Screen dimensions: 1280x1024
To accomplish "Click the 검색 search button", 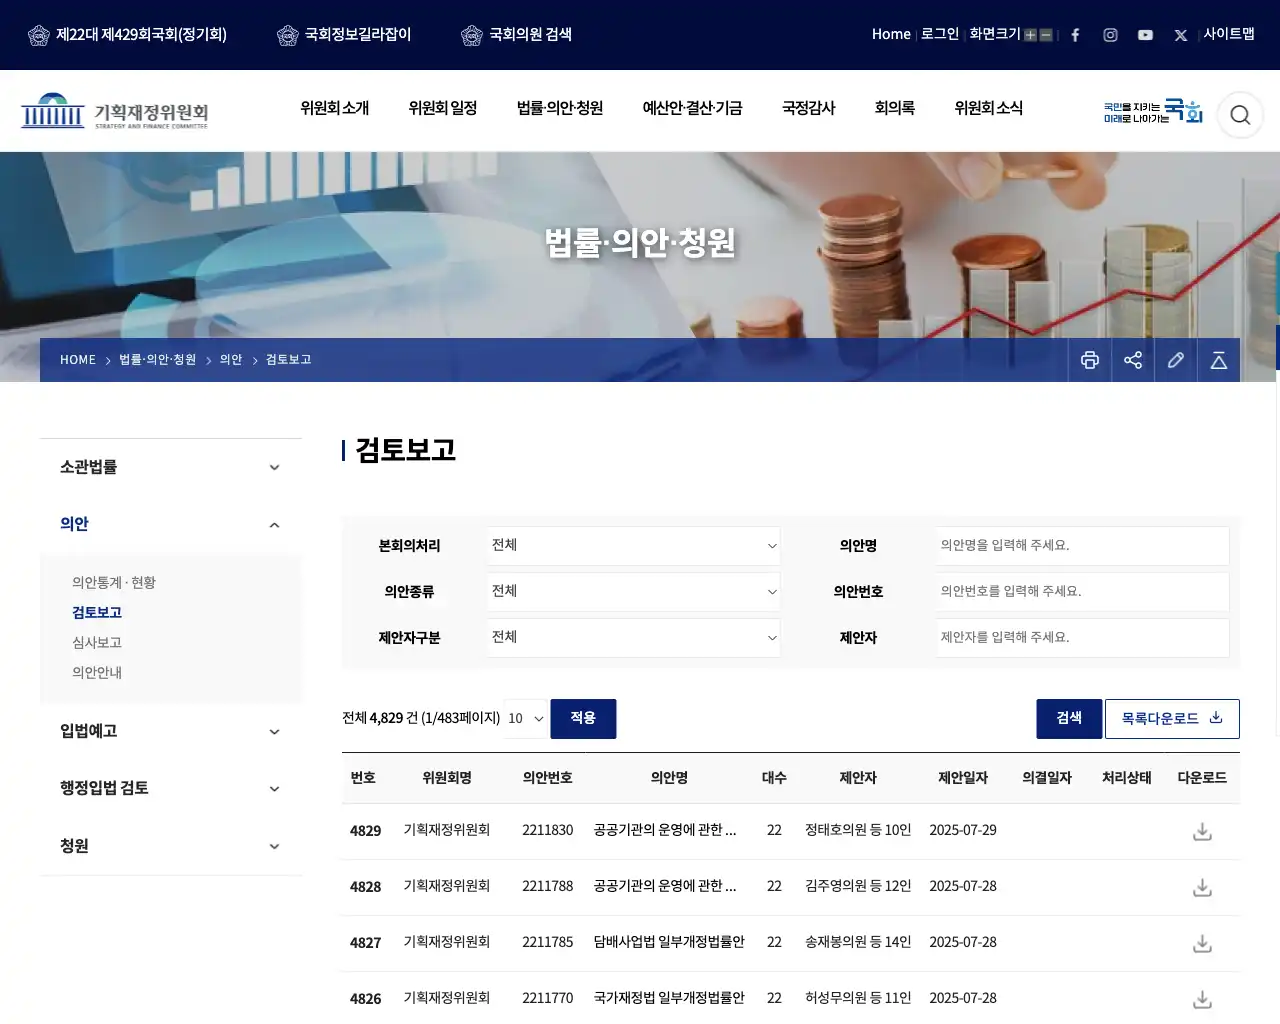I will click(1069, 719).
